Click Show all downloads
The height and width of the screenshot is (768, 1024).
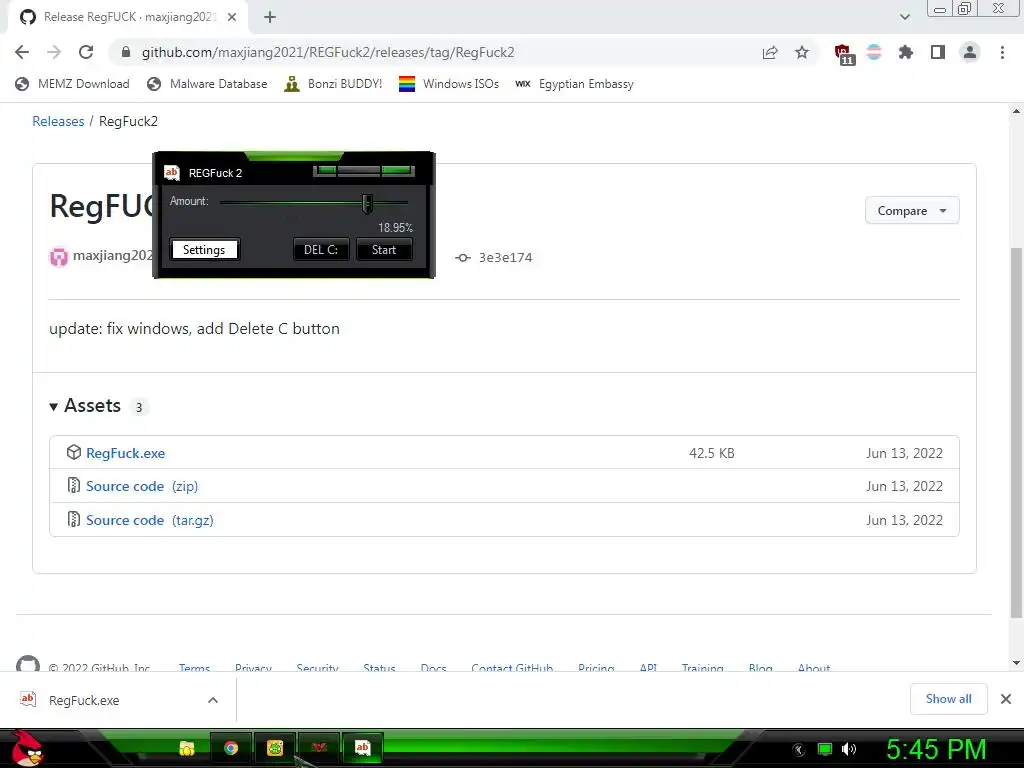point(948,699)
